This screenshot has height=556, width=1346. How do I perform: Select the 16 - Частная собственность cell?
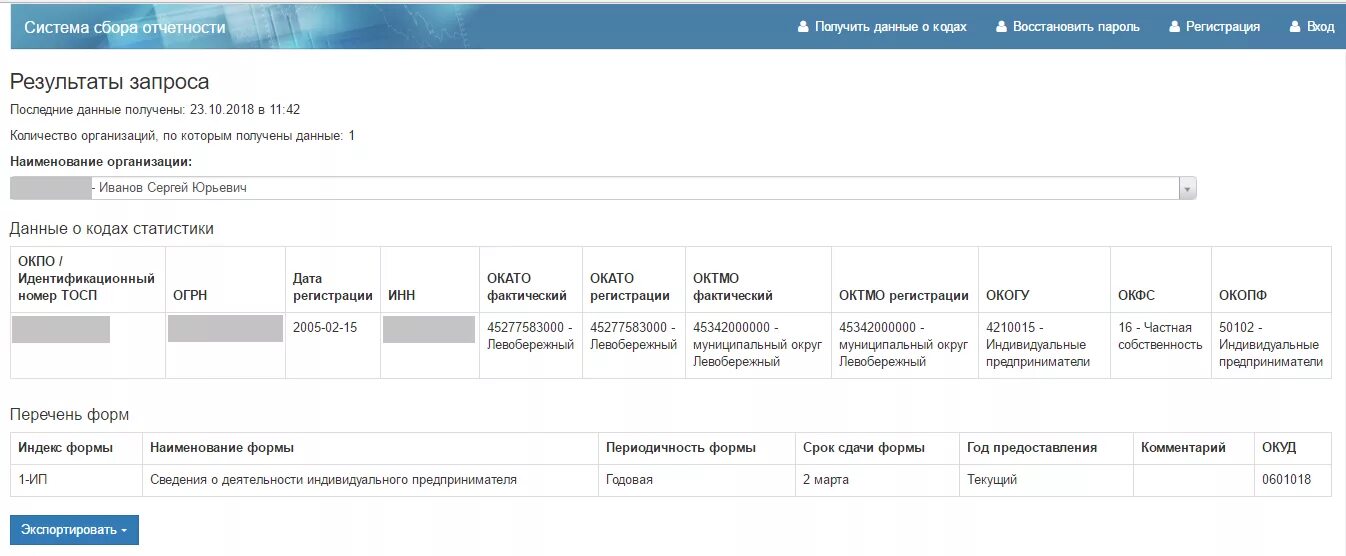(1161, 345)
